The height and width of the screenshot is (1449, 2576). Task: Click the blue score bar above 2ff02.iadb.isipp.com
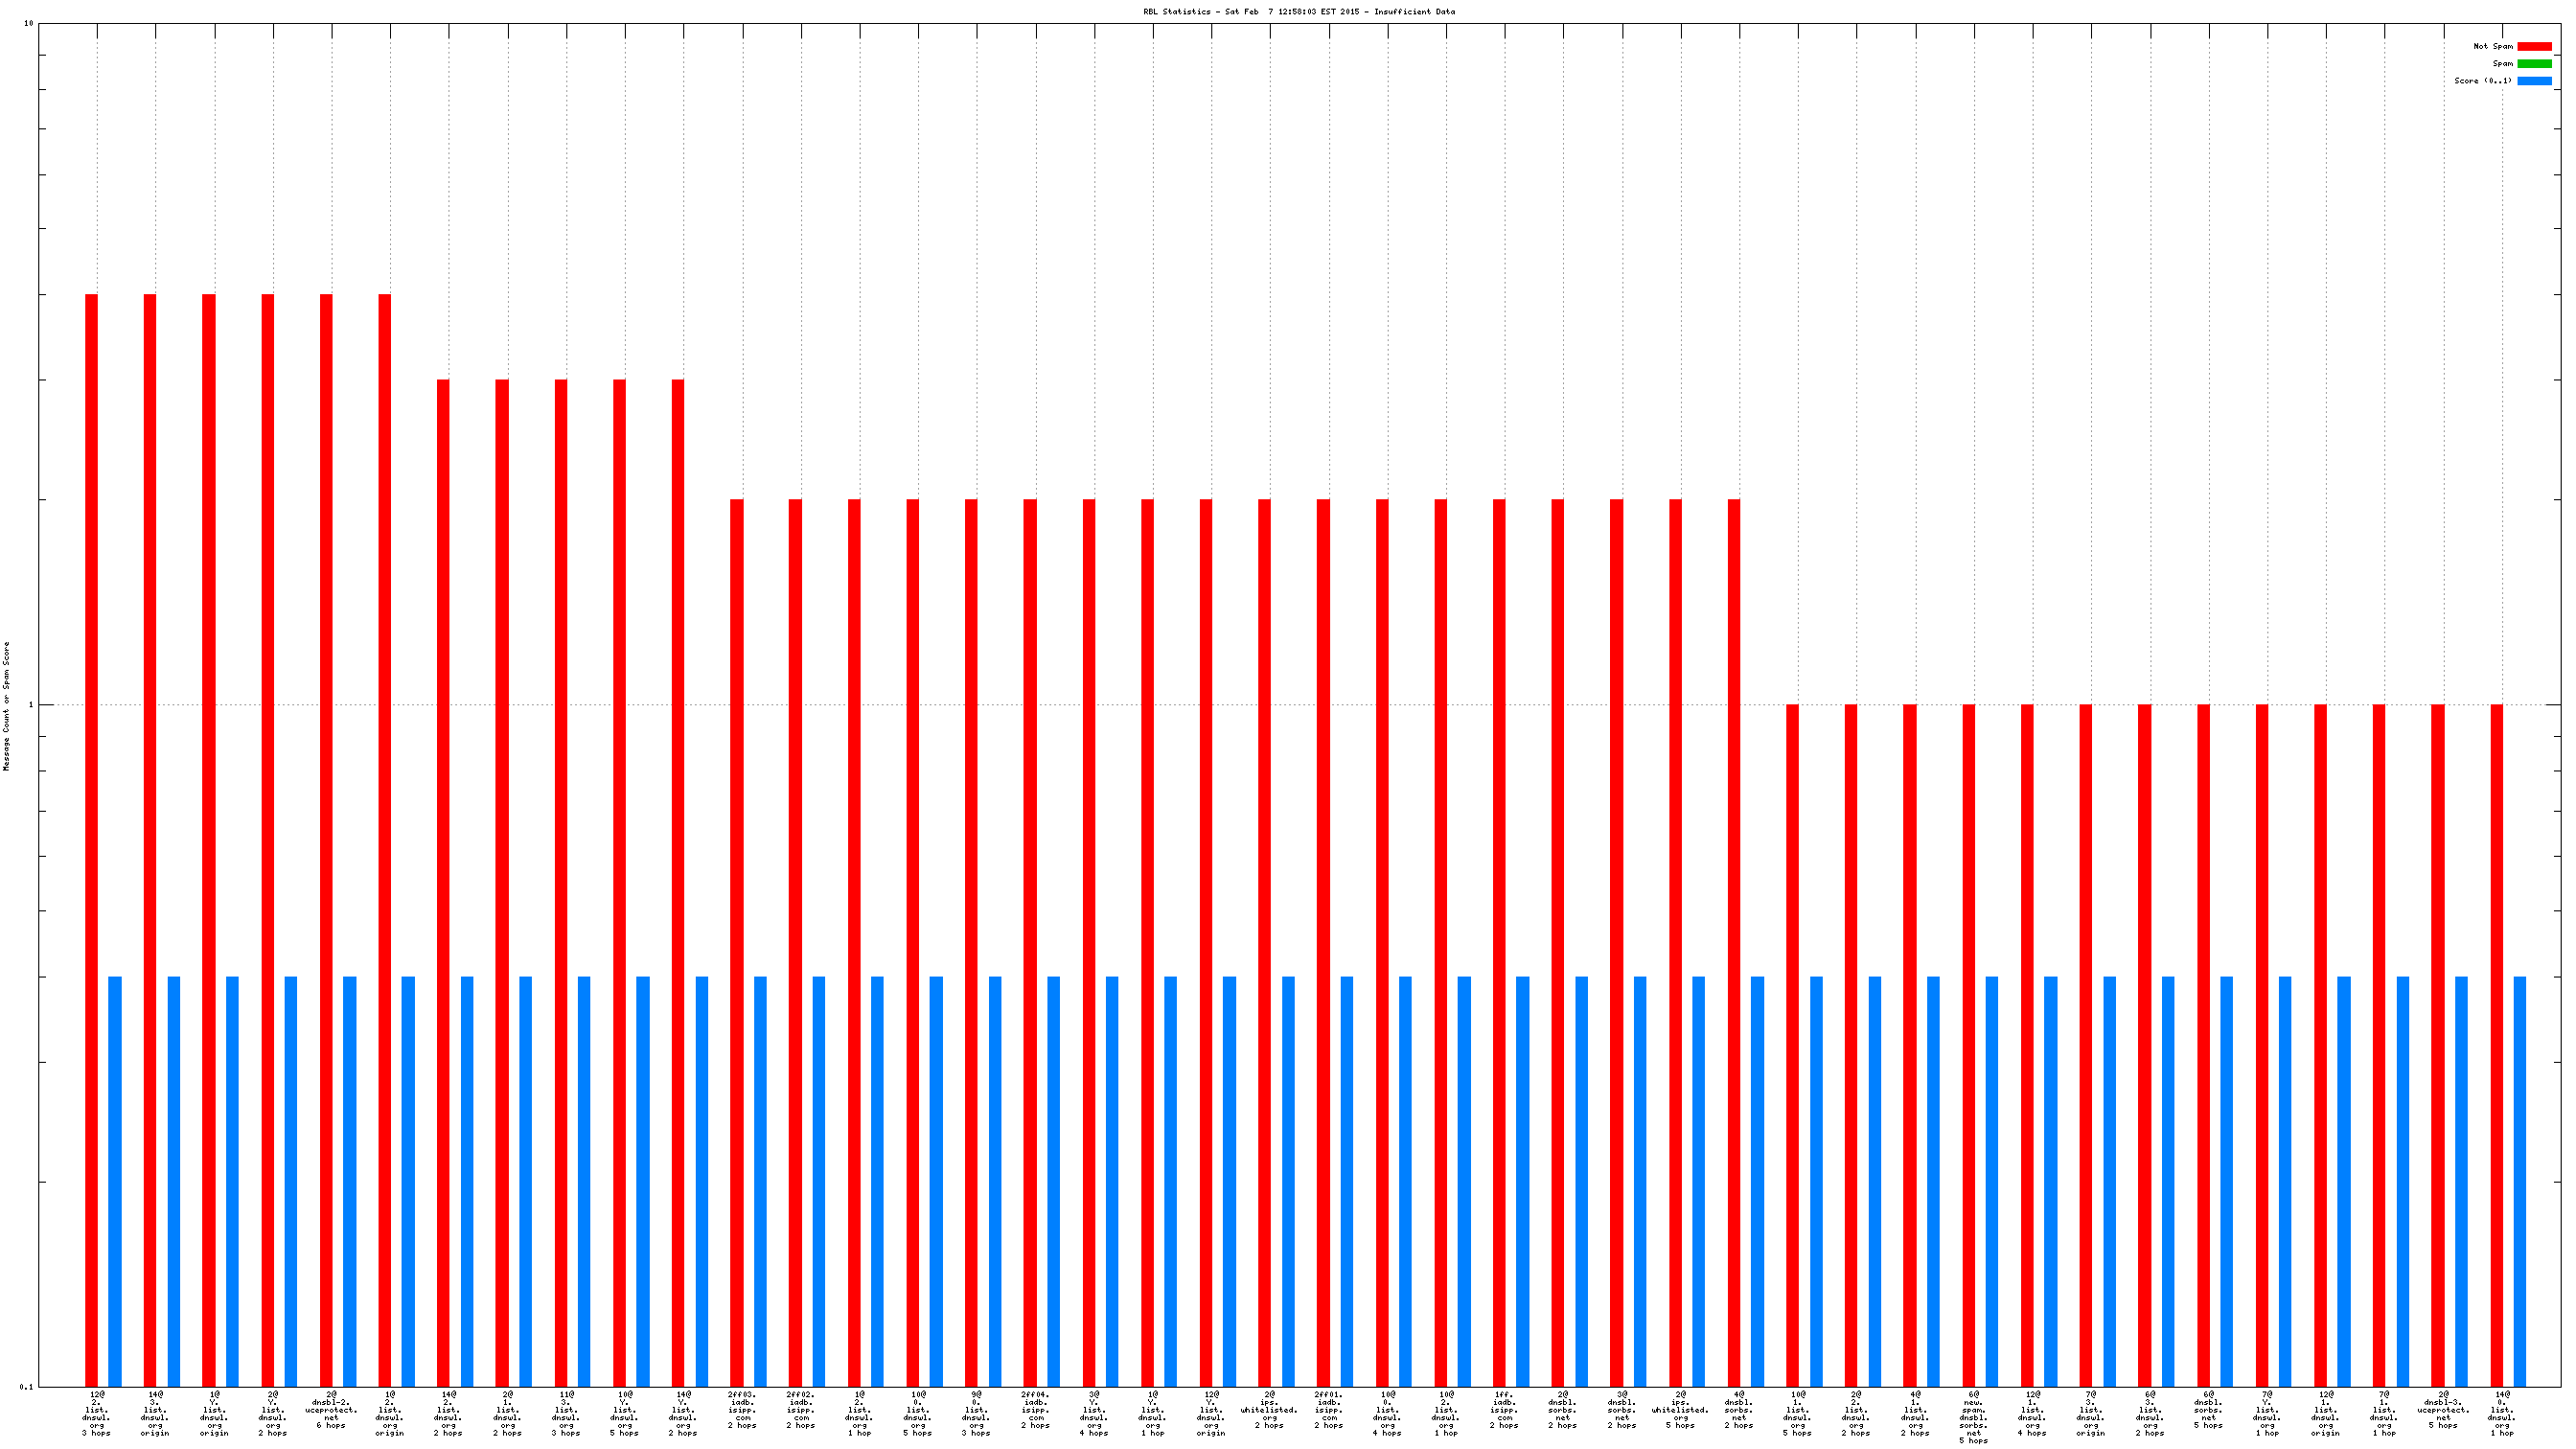point(819,1180)
